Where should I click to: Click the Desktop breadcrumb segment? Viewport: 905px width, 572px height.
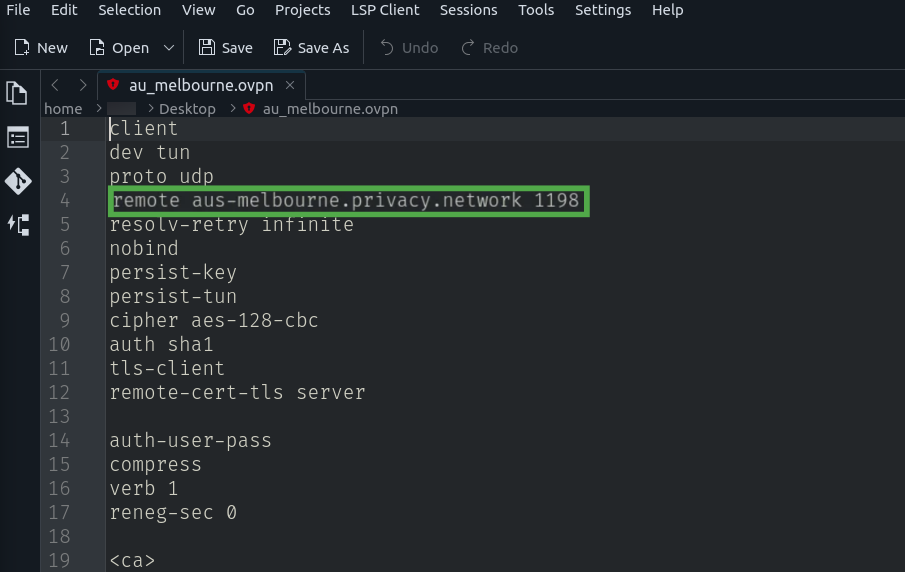(187, 109)
